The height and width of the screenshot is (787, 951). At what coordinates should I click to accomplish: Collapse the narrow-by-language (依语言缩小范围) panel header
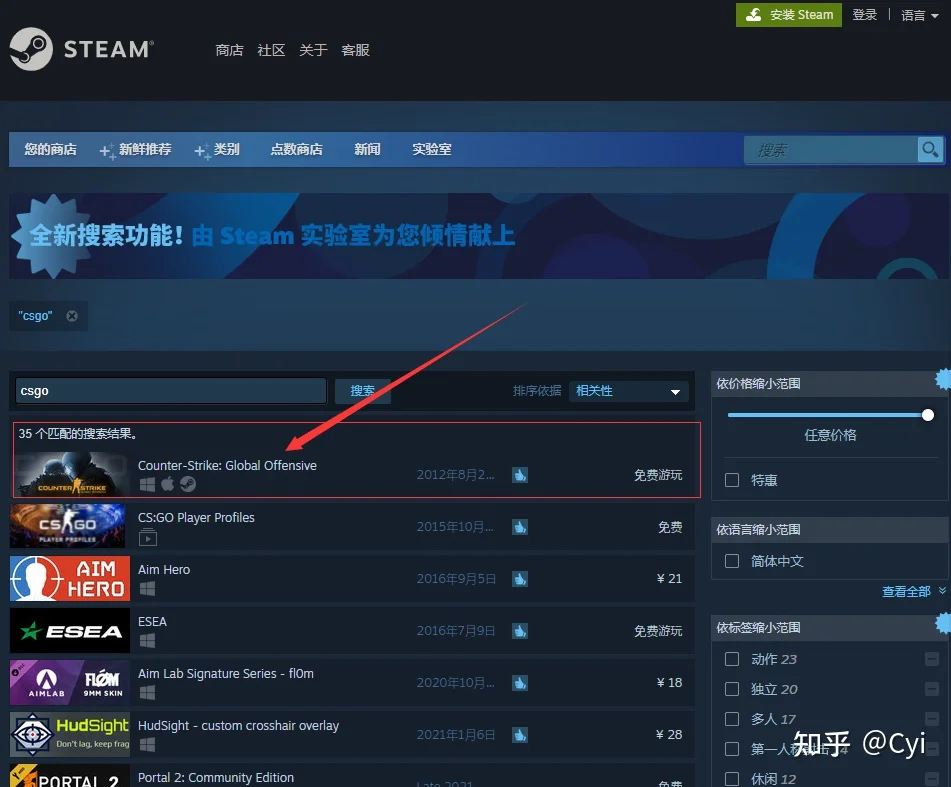pos(830,530)
